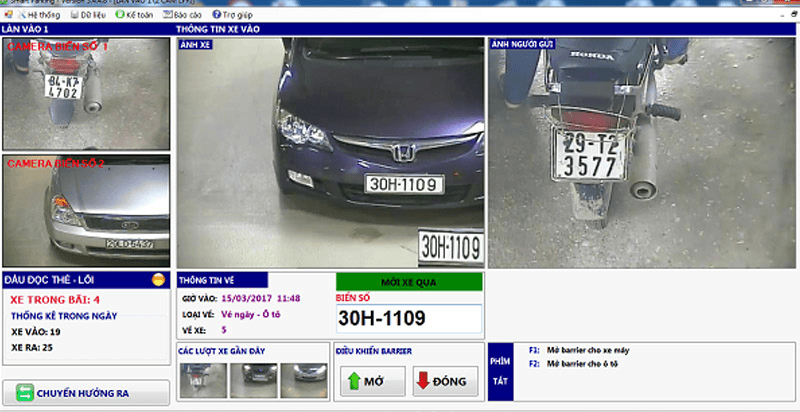Click the green swap arrows icon

coord(24,393)
